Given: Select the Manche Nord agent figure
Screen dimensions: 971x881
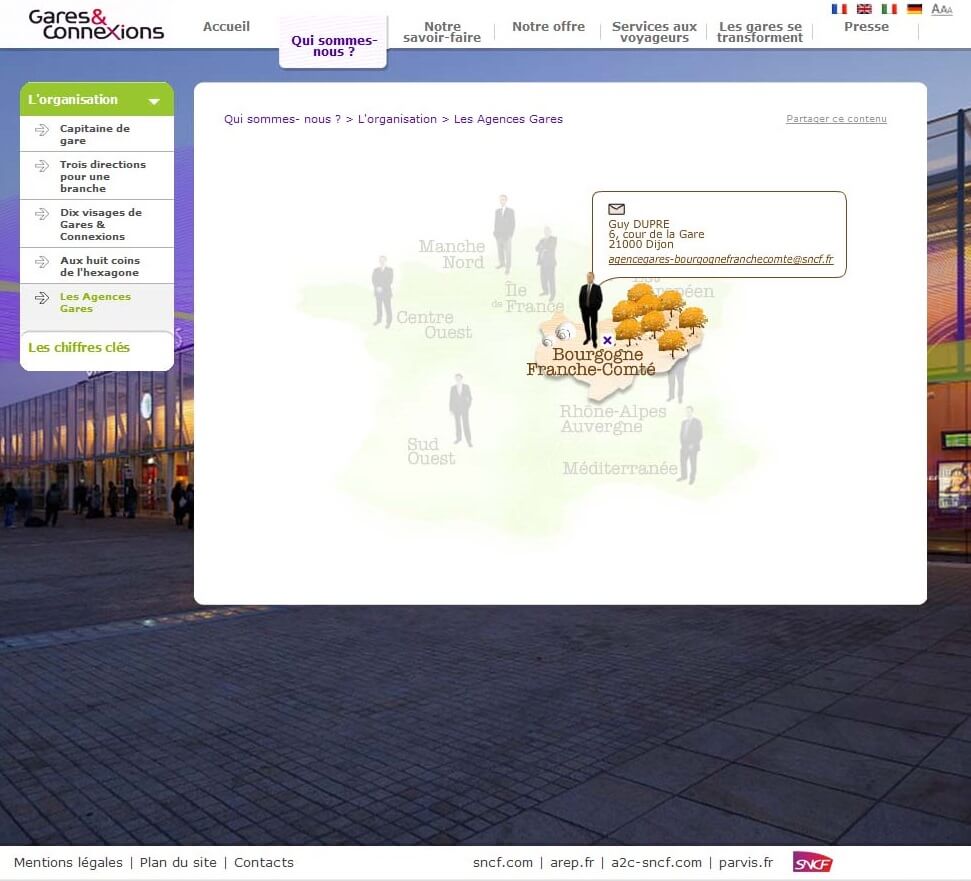Looking at the screenshot, I should click(x=504, y=234).
